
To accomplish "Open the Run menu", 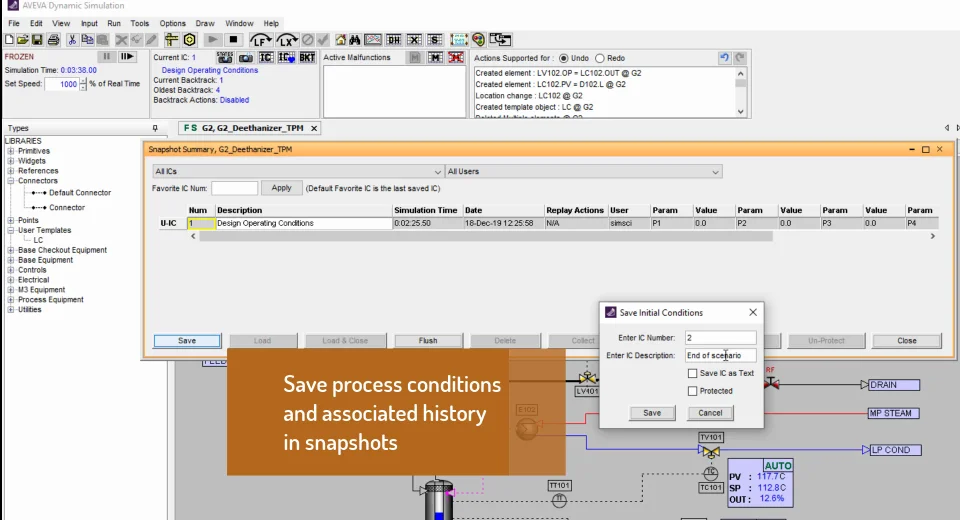I will (114, 23).
